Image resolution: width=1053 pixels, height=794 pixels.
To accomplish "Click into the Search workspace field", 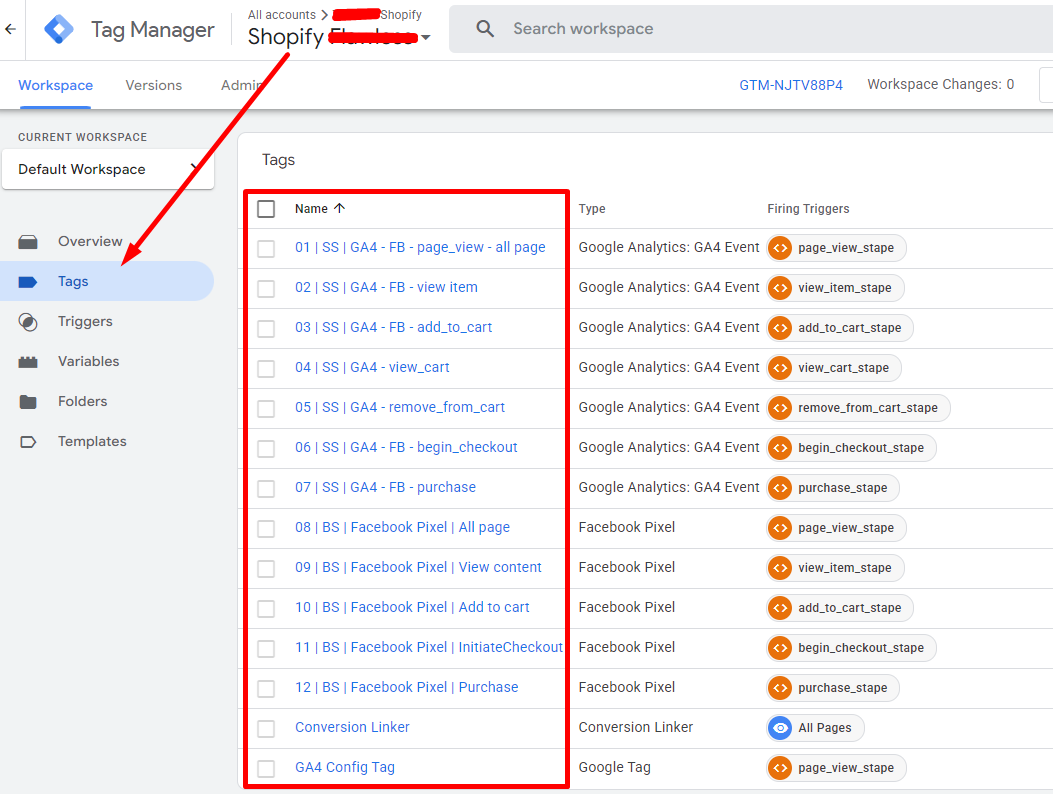I will coord(700,29).
